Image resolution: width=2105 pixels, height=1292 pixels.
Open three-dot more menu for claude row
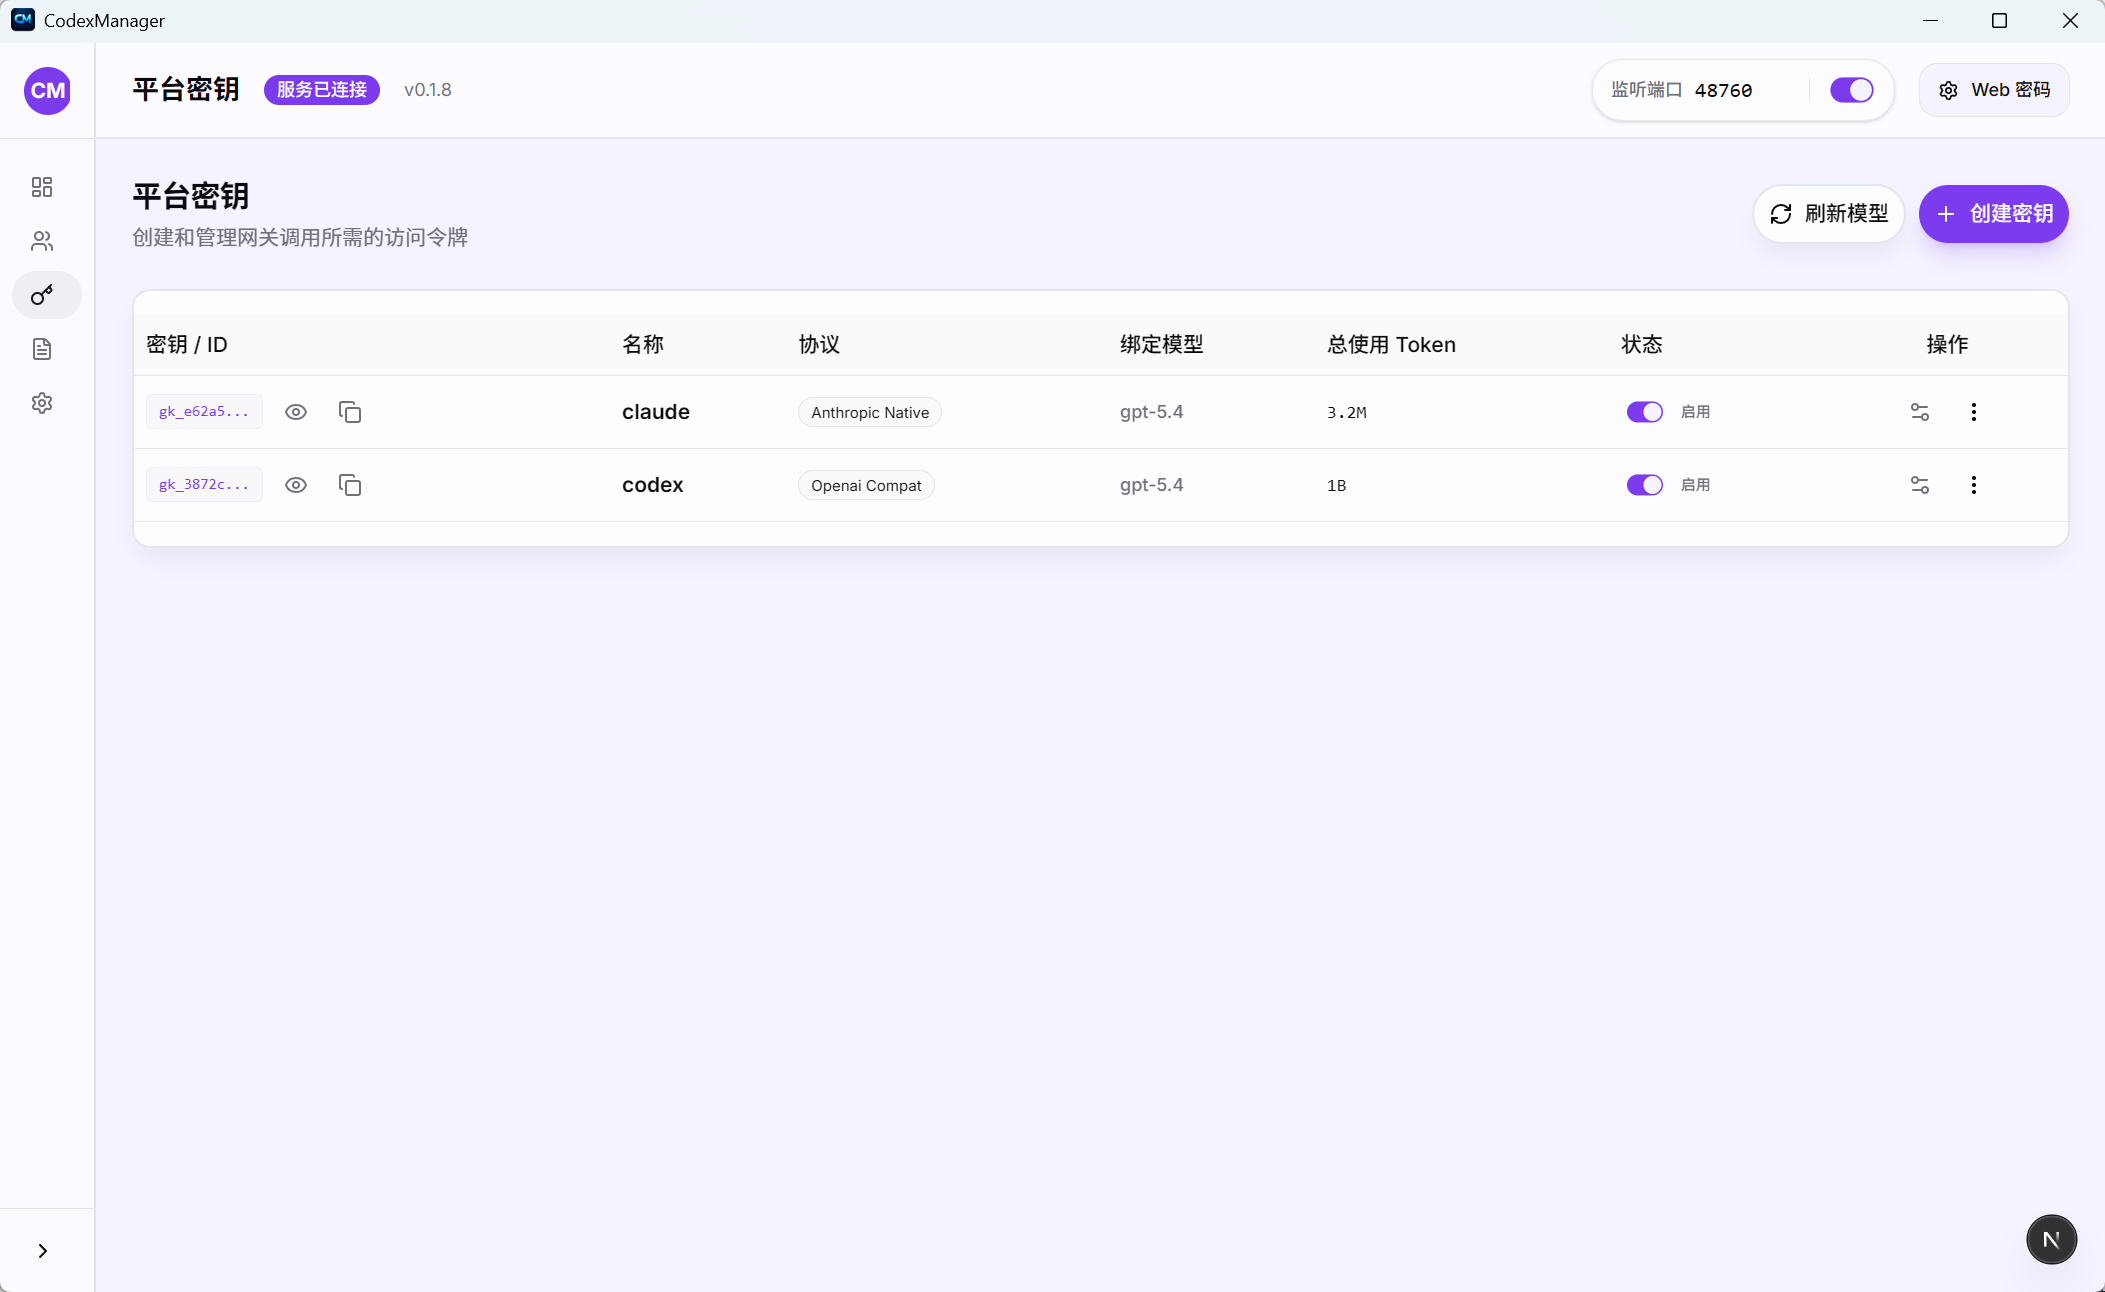1973,412
